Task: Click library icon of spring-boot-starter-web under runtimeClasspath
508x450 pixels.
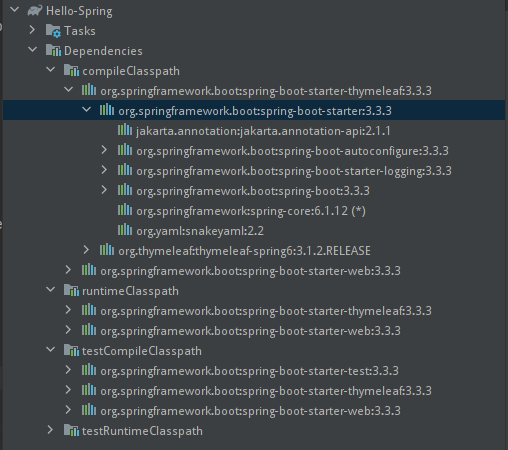Action: 89,330
